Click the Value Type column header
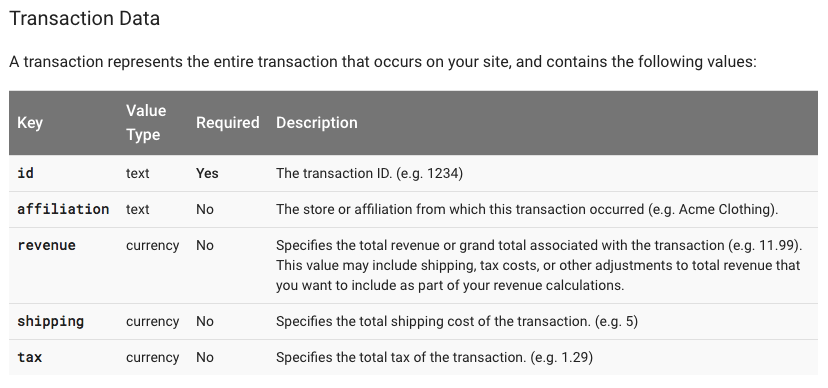The width and height of the screenshot is (828, 388). pos(146,122)
